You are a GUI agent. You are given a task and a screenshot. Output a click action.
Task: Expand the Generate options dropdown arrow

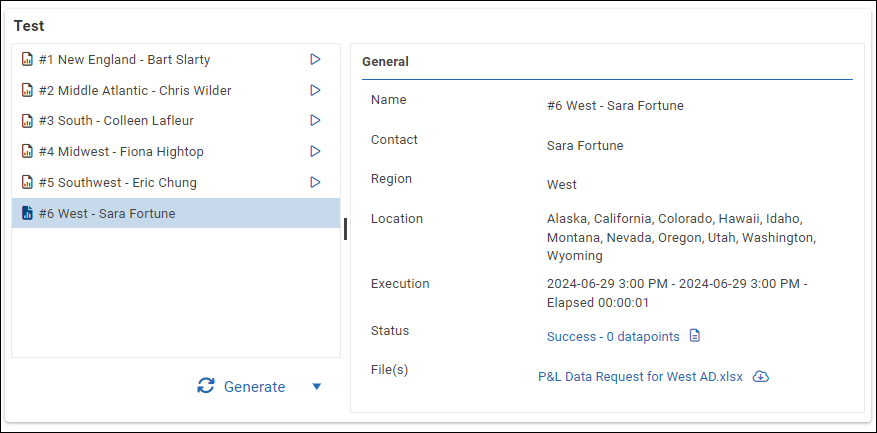[x=317, y=387]
